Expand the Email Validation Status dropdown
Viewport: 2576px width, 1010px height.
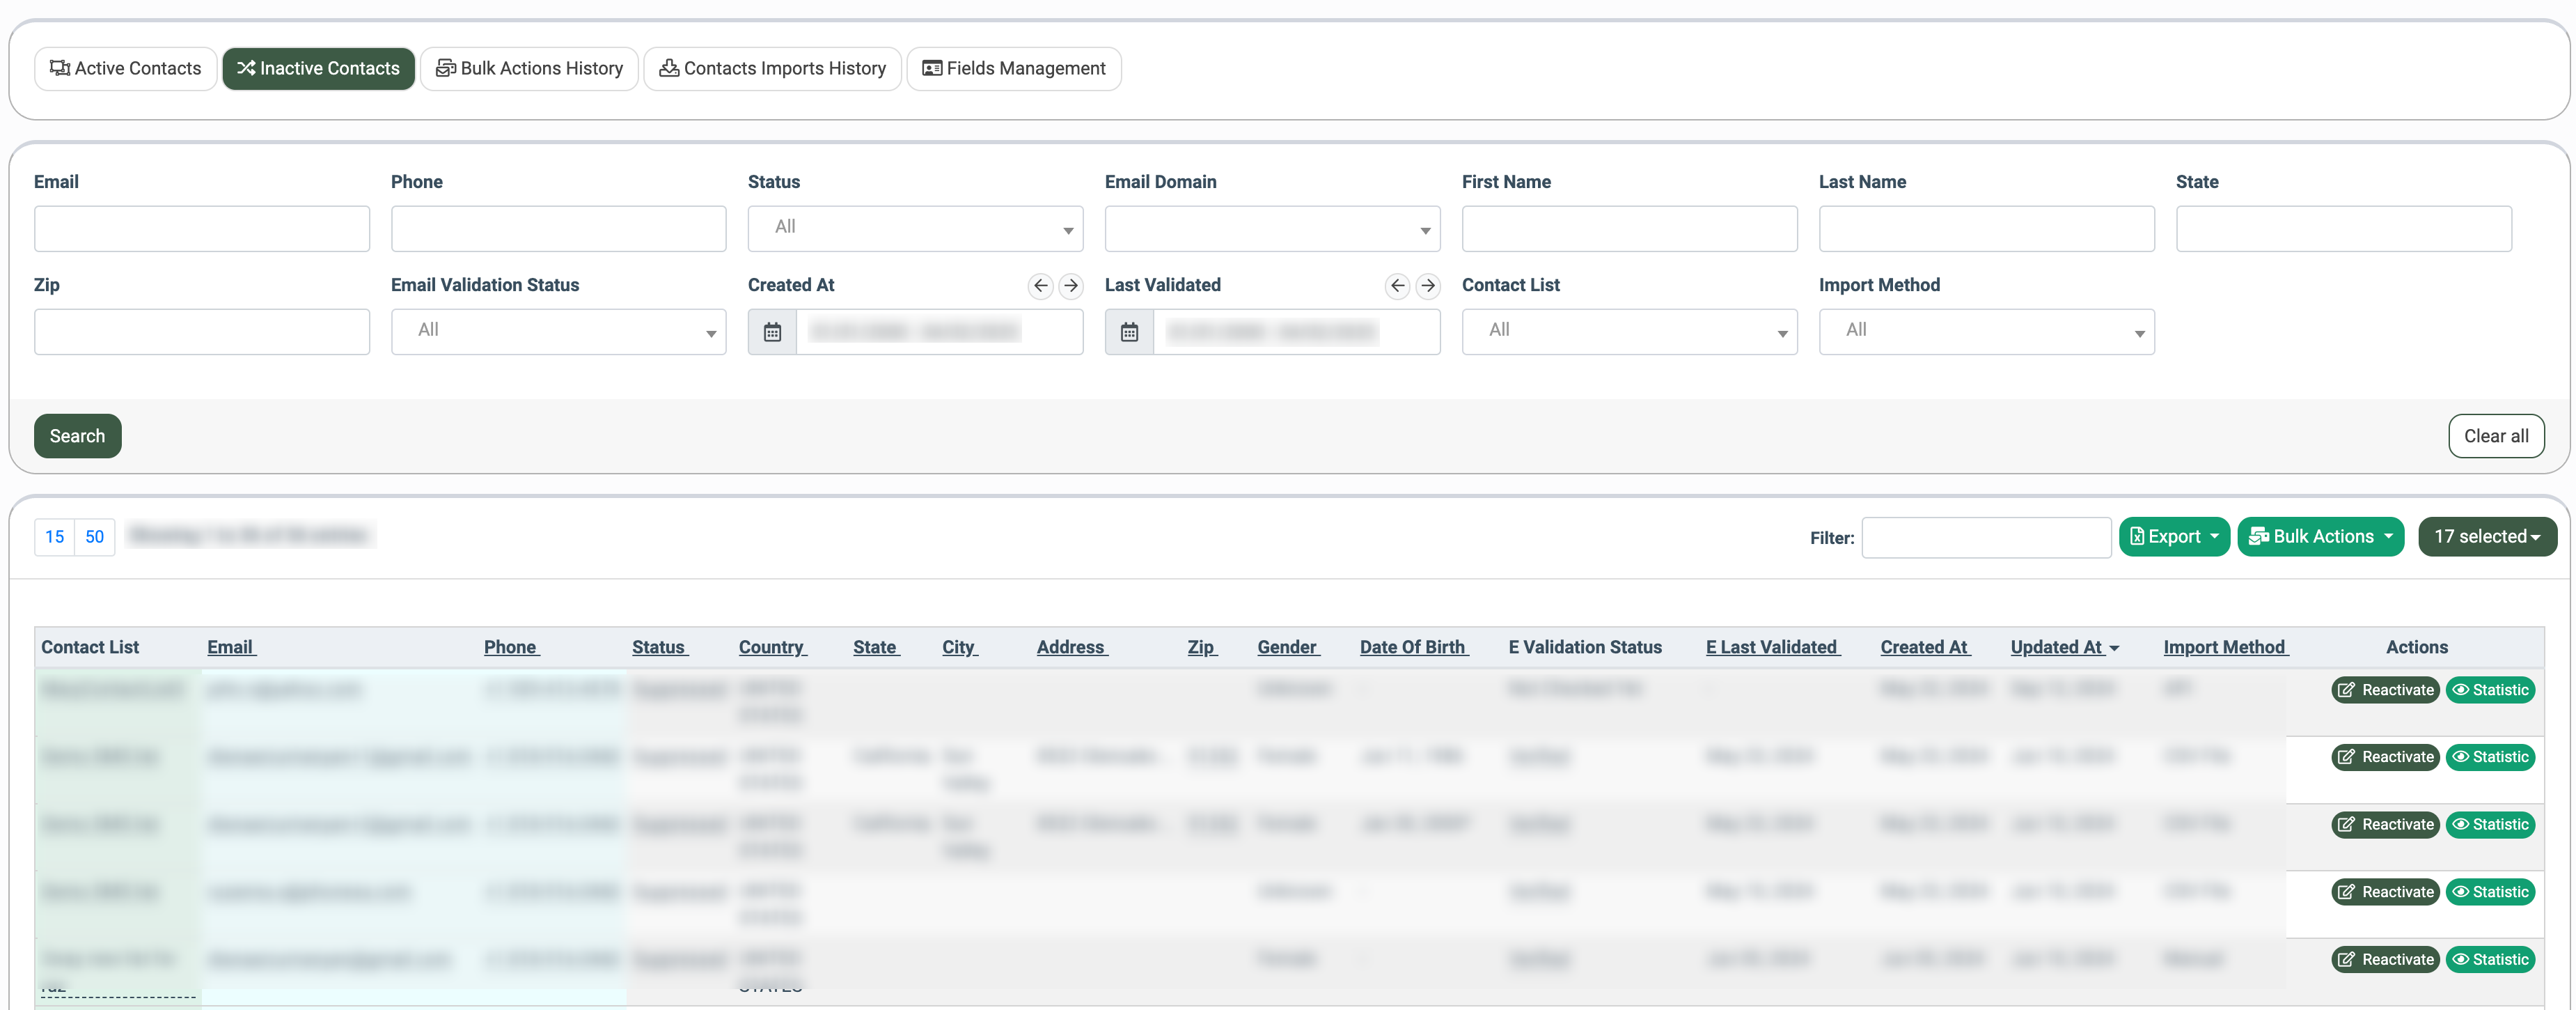[558, 332]
